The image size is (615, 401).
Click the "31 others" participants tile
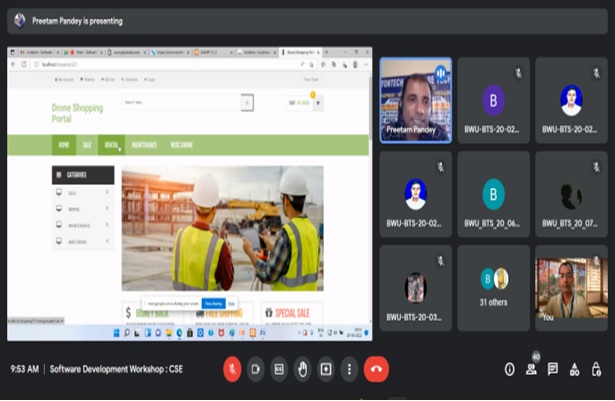(494, 288)
